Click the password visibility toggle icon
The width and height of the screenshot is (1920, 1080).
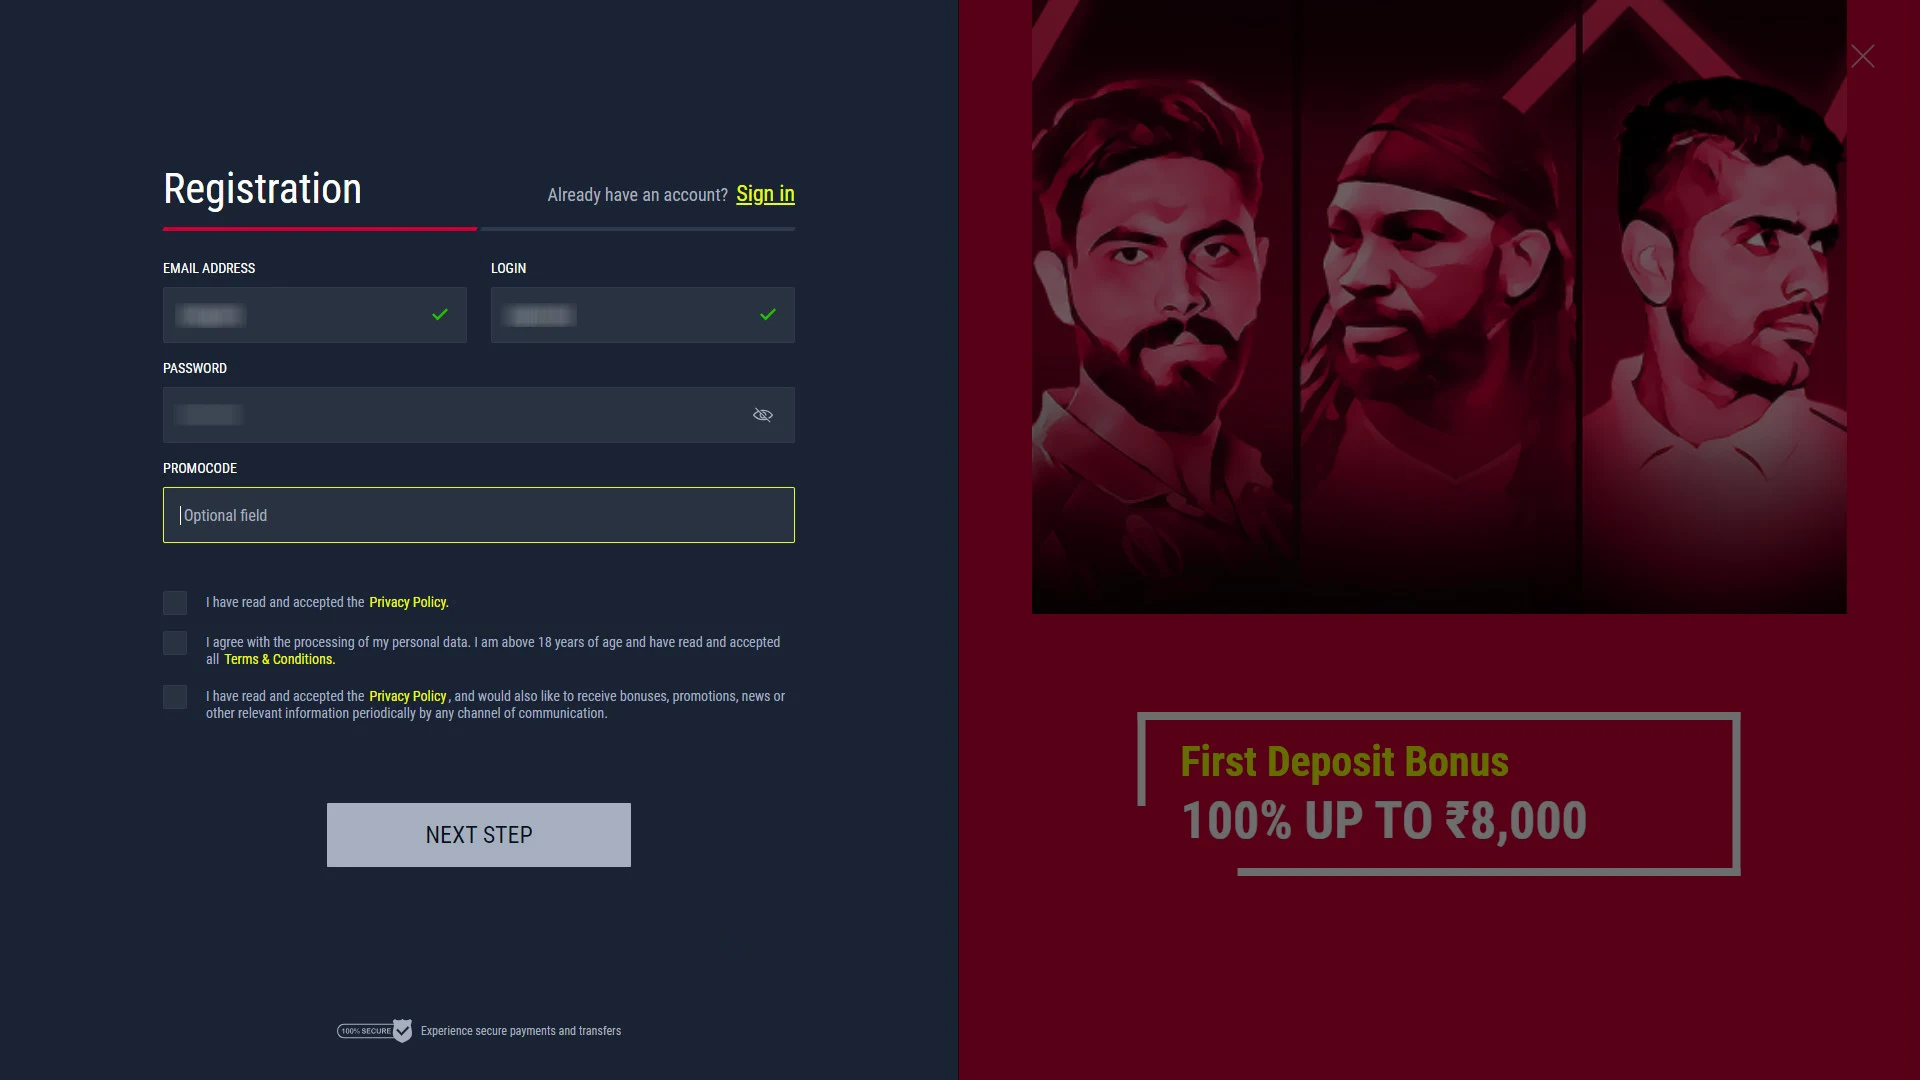point(762,414)
